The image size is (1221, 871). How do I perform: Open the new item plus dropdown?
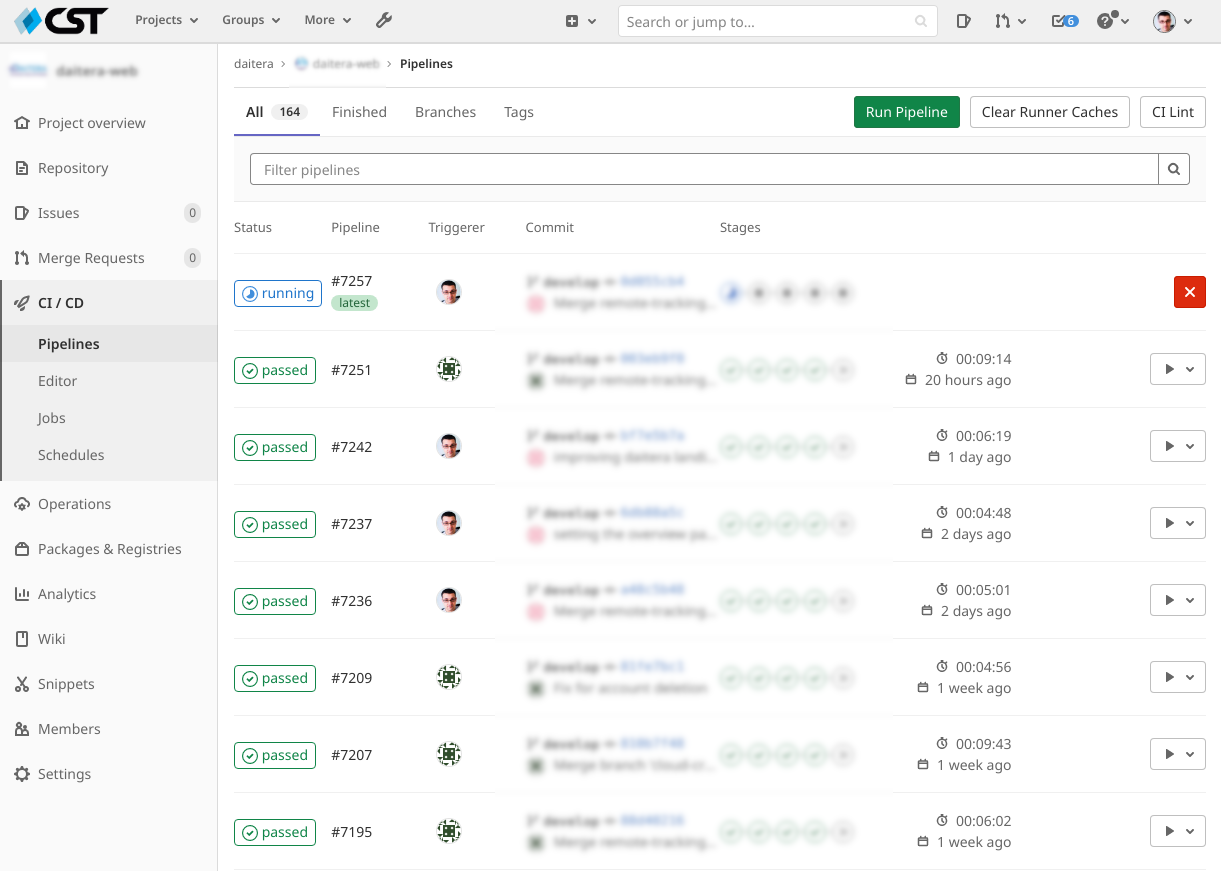pos(581,21)
